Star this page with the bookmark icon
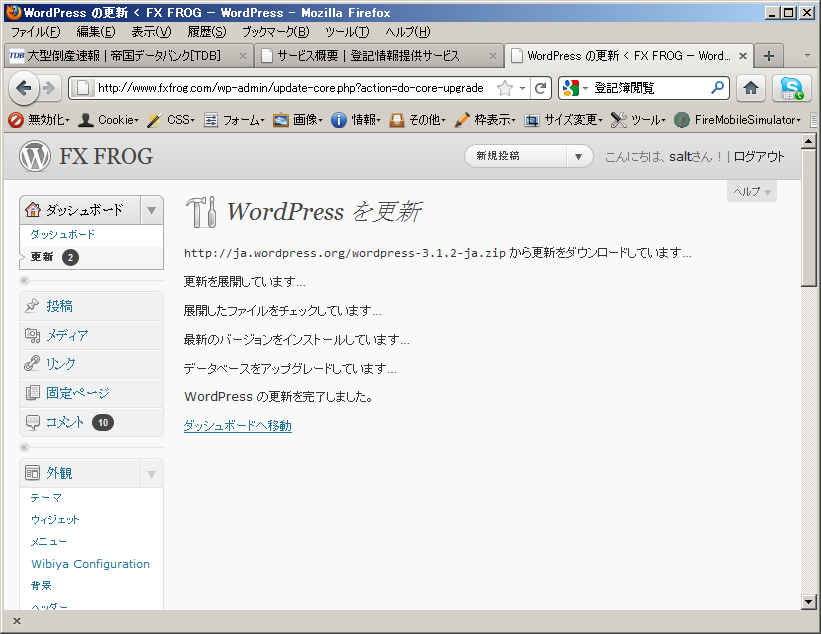Image resolution: width=821 pixels, height=634 pixels. pos(506,88)
